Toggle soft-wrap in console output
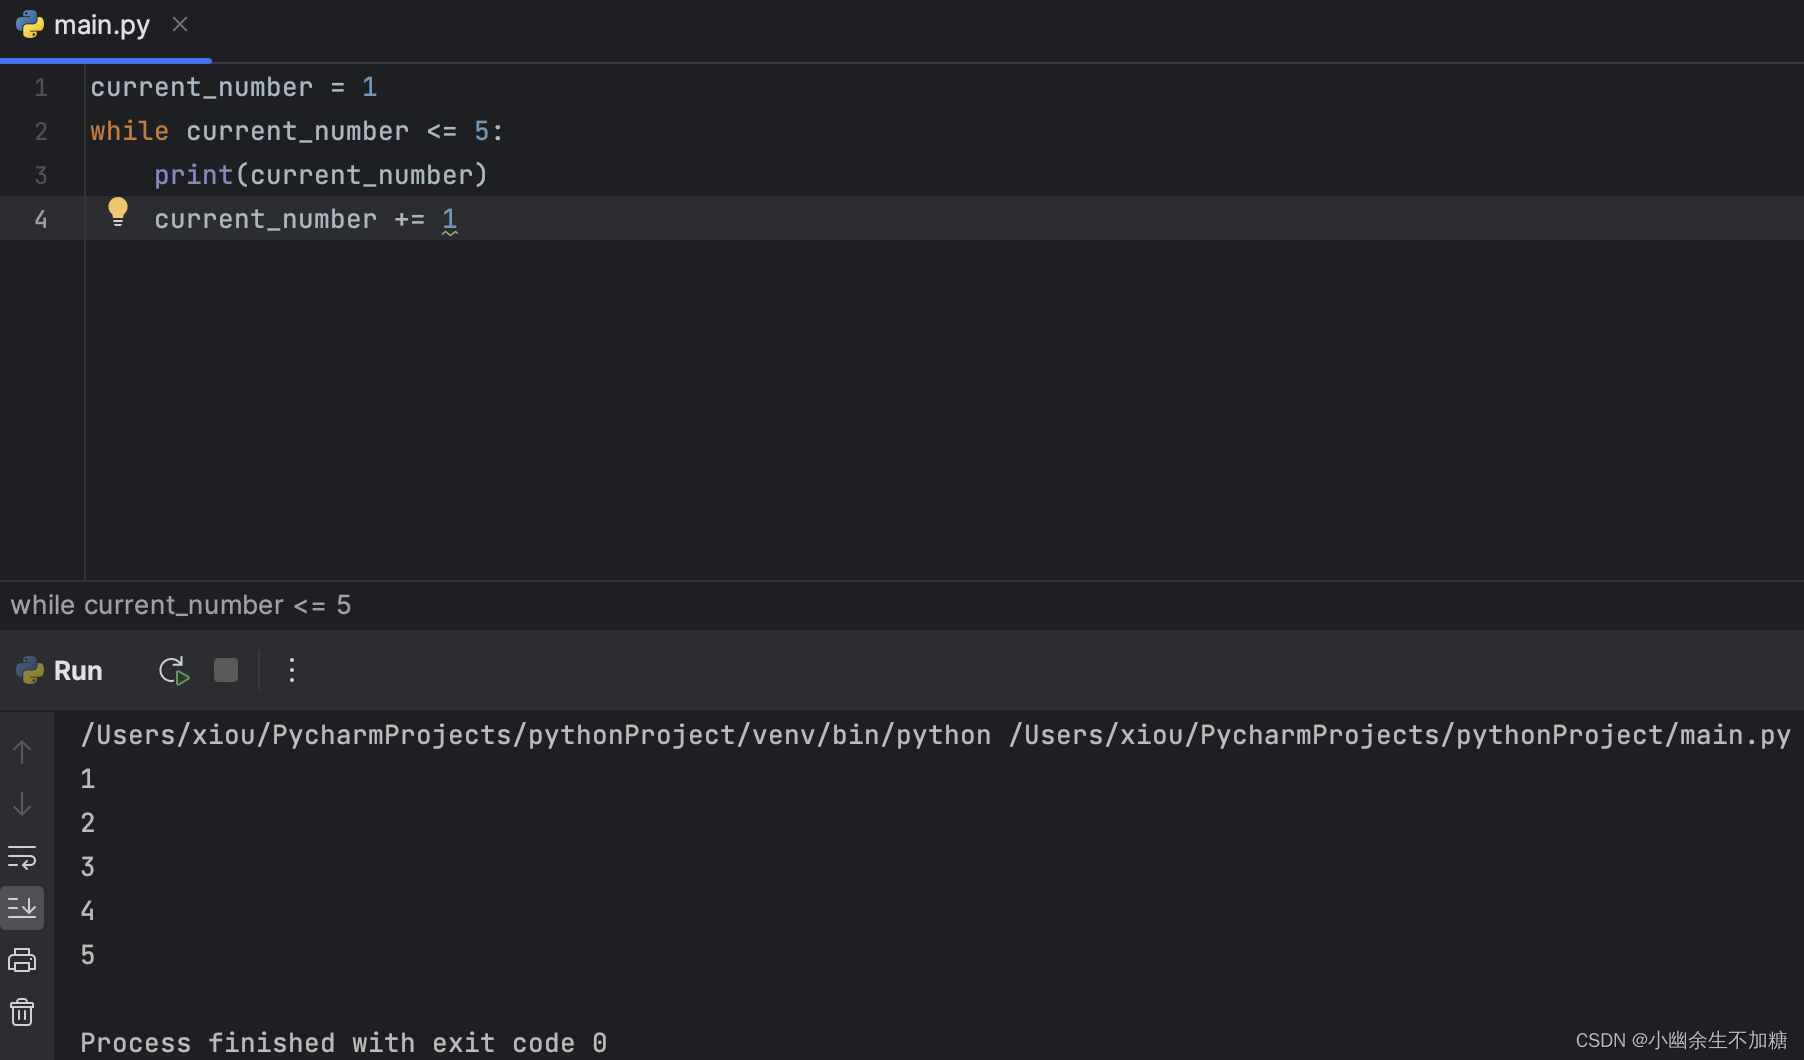The image size is (1804, 1060). (x=22, y=857)
